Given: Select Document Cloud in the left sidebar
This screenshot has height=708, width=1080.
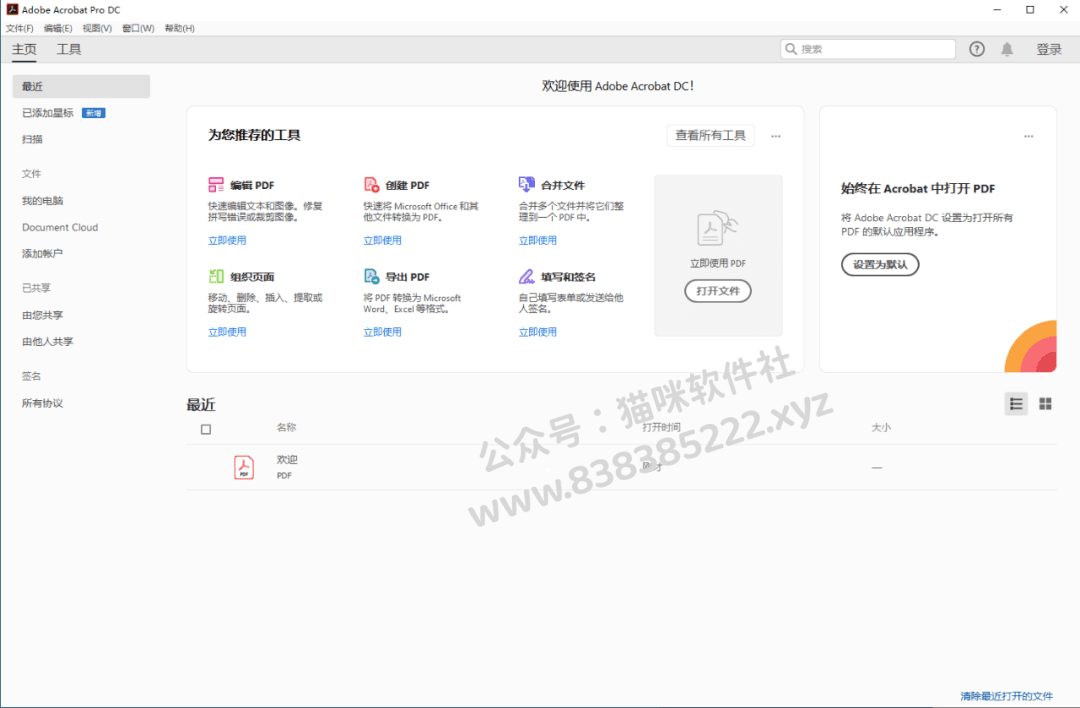Looking at the screenshot, I should pos(60,227).
